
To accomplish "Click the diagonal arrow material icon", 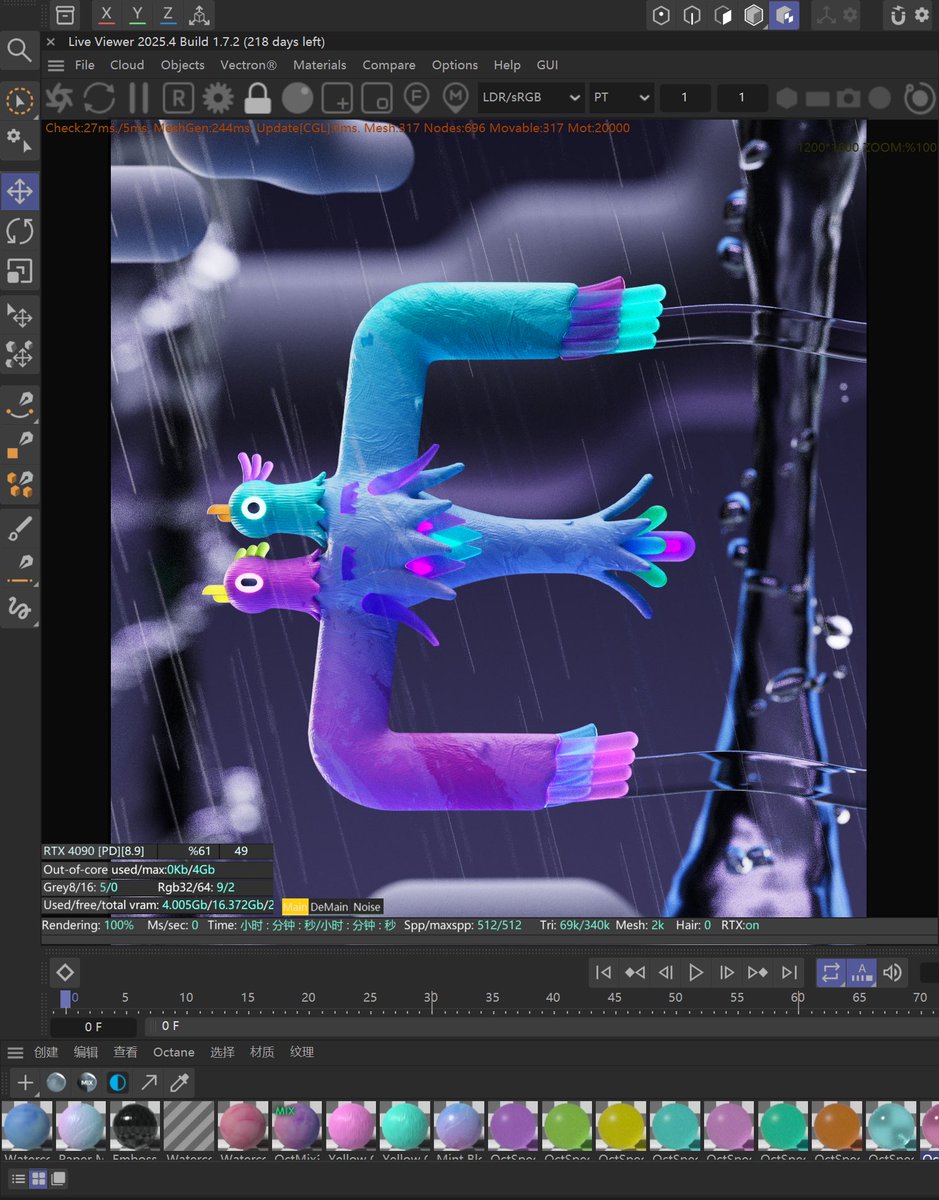I will click(x=149, y=1082).
